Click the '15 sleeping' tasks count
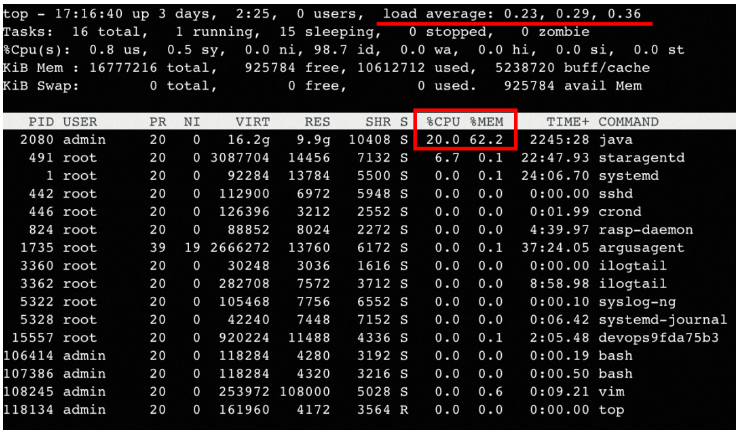The width and height of the screenshot is (741, 432). click(330, 32)
